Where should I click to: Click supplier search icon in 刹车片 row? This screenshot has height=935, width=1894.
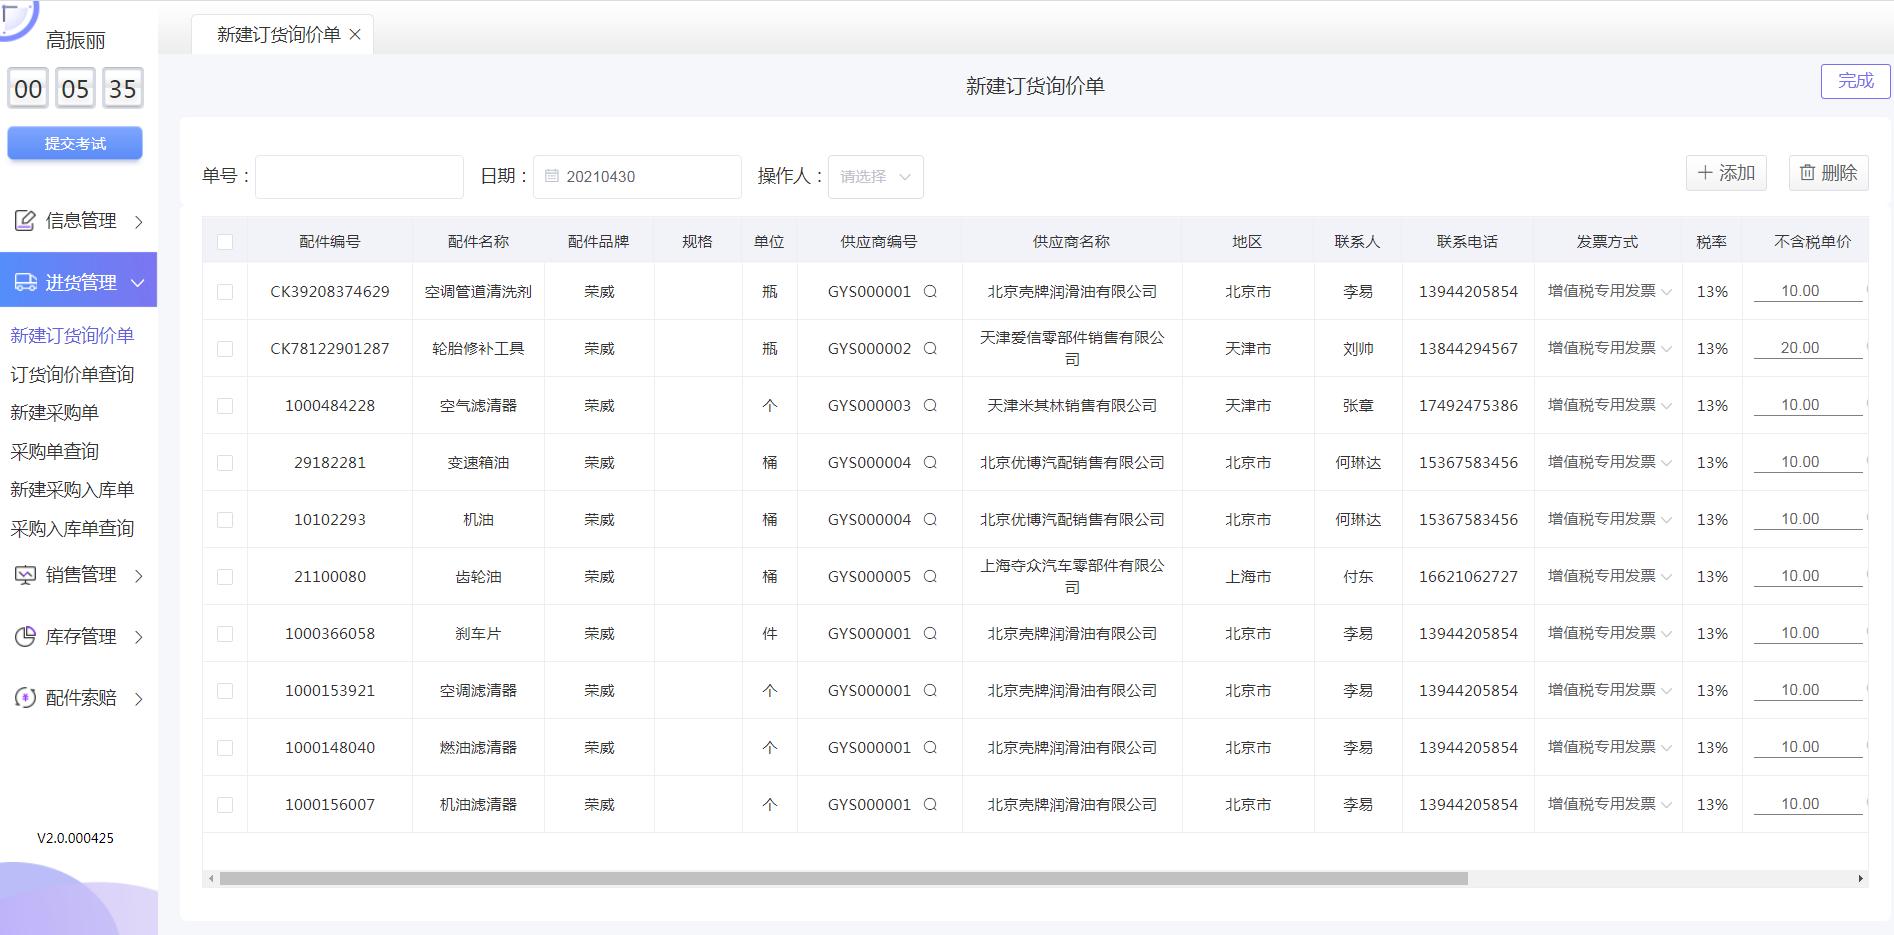[x=930, y=634]
